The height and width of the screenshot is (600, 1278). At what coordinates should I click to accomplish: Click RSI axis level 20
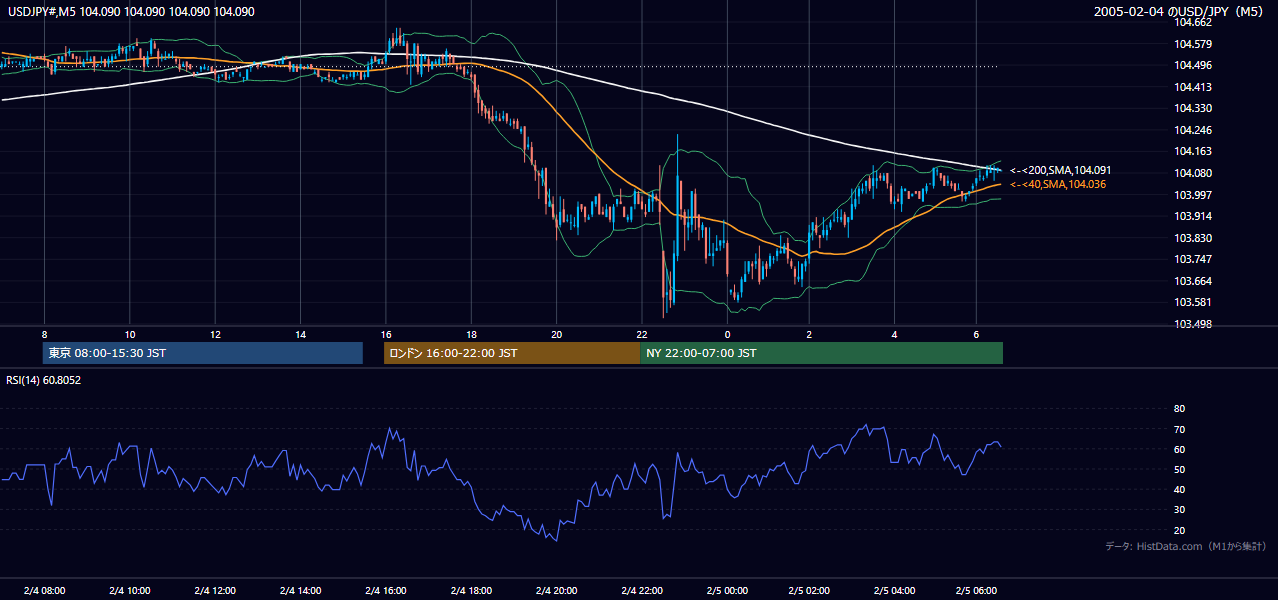[1179, 530]
